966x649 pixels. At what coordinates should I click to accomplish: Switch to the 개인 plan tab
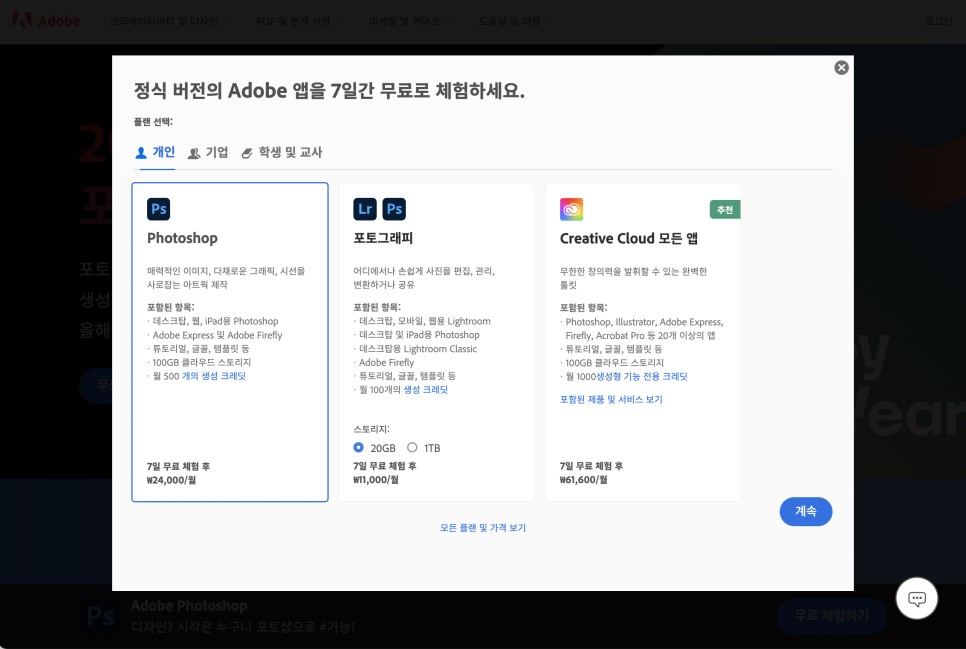(155, 152)
